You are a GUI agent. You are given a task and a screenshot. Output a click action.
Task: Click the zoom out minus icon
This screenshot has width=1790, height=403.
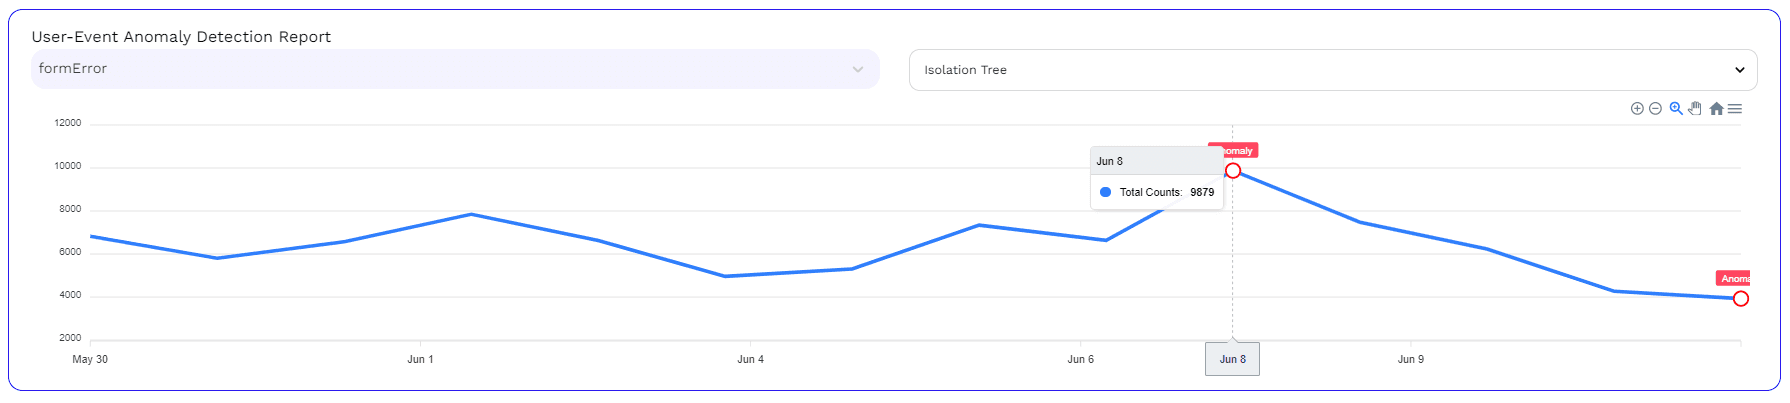pos(1655,109)
